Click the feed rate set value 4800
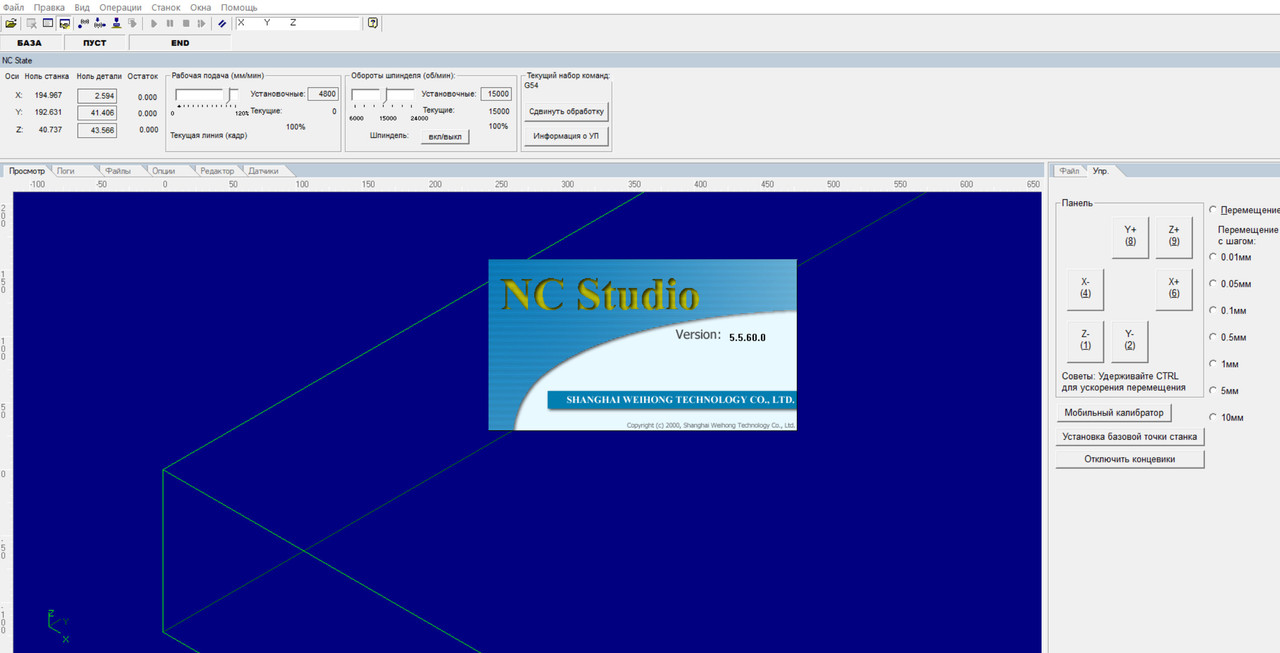 coord(322,94)
